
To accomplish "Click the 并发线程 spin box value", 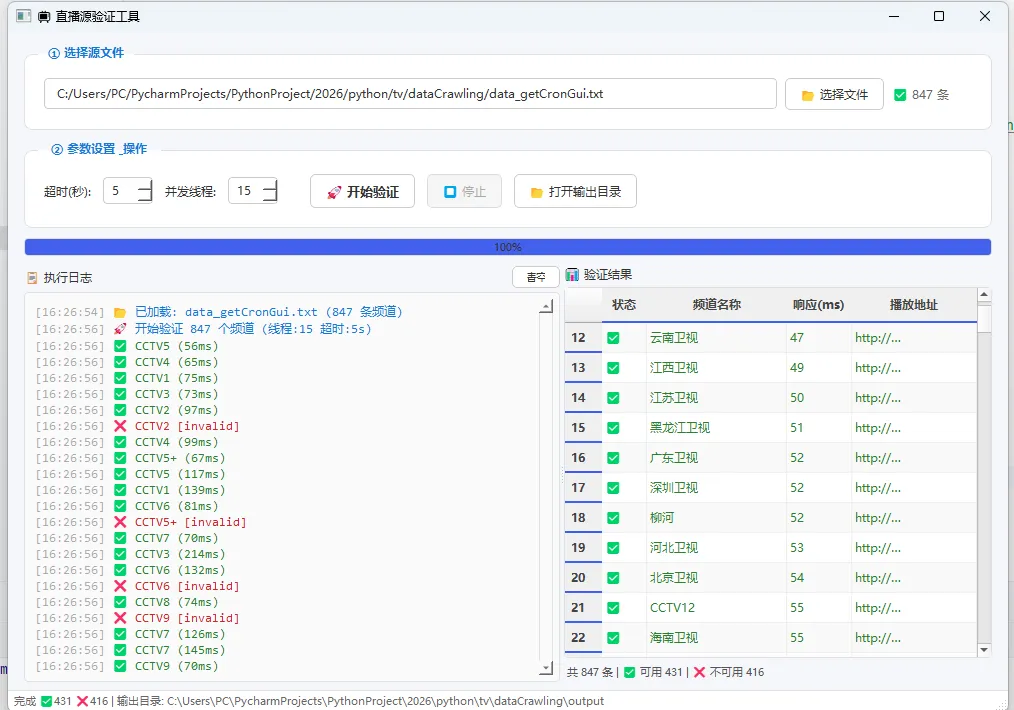I will 244,191.
